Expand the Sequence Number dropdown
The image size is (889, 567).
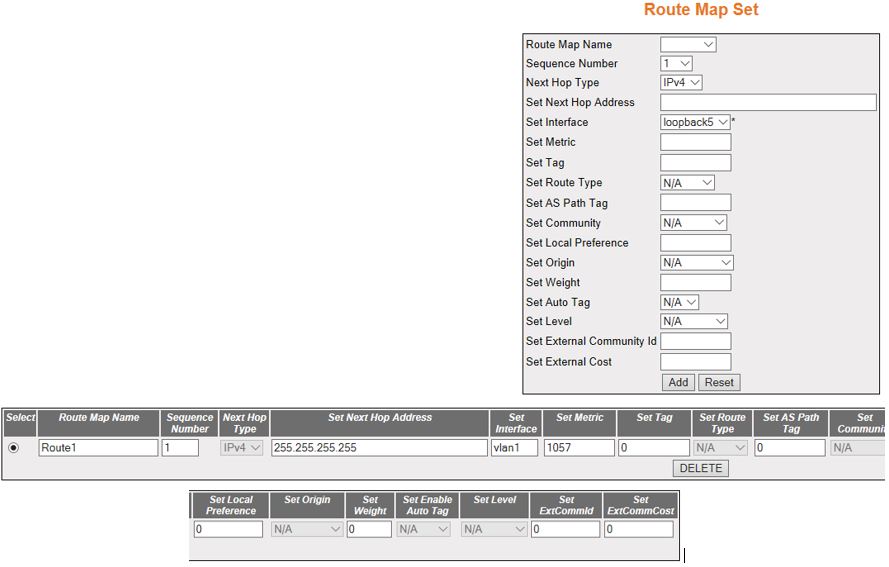point(677,63)
